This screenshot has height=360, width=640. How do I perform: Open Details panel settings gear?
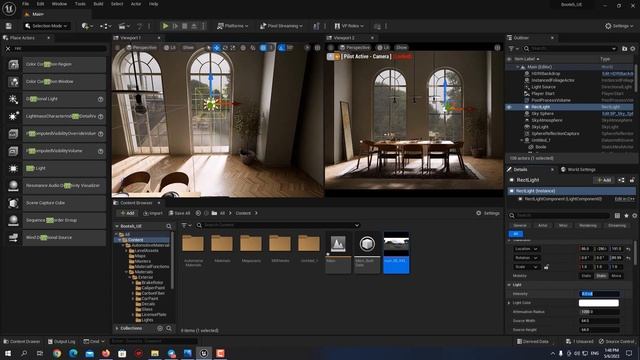[634, 215]
